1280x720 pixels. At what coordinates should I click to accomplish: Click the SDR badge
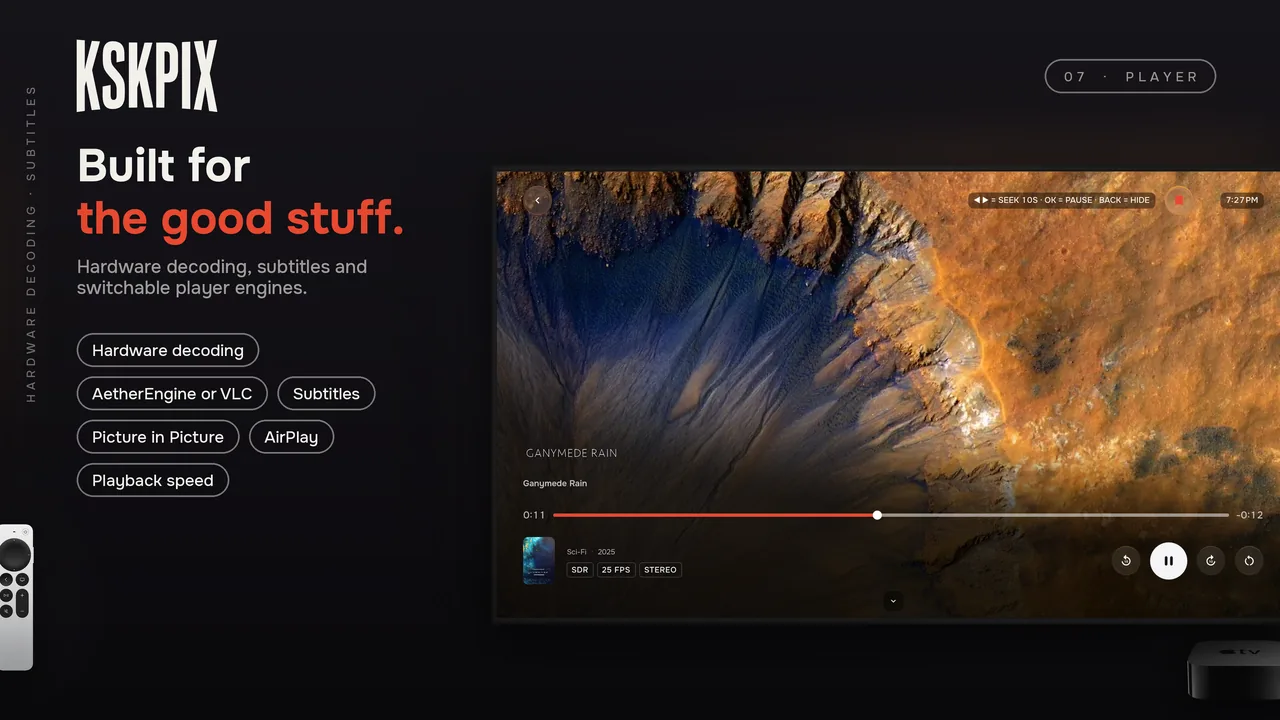[580, 570]
